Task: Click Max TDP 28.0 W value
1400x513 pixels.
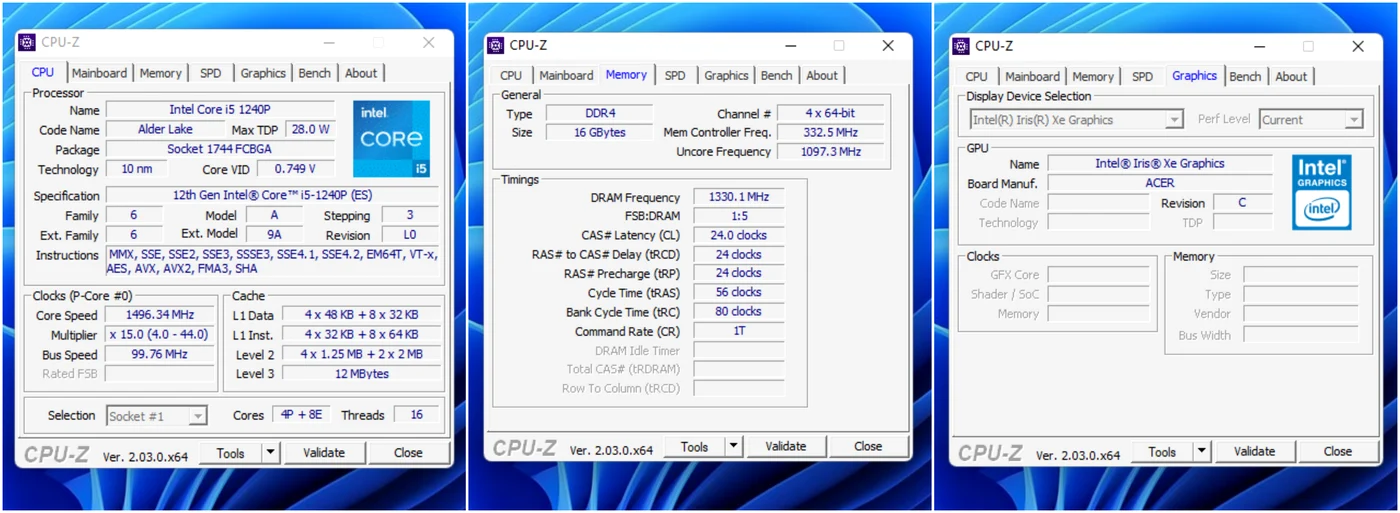Action: coord(310,129)
